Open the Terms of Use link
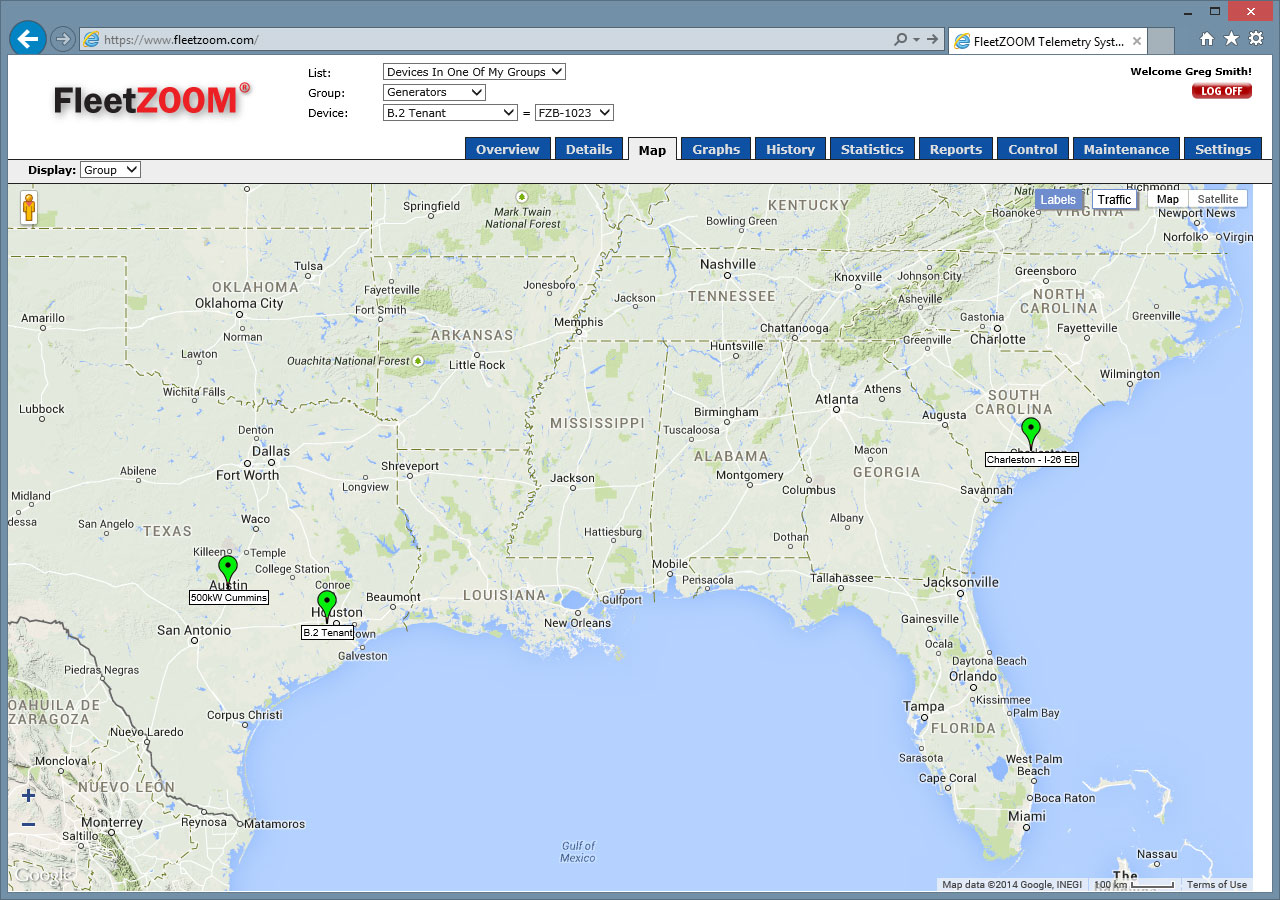 pos(1217,885)
